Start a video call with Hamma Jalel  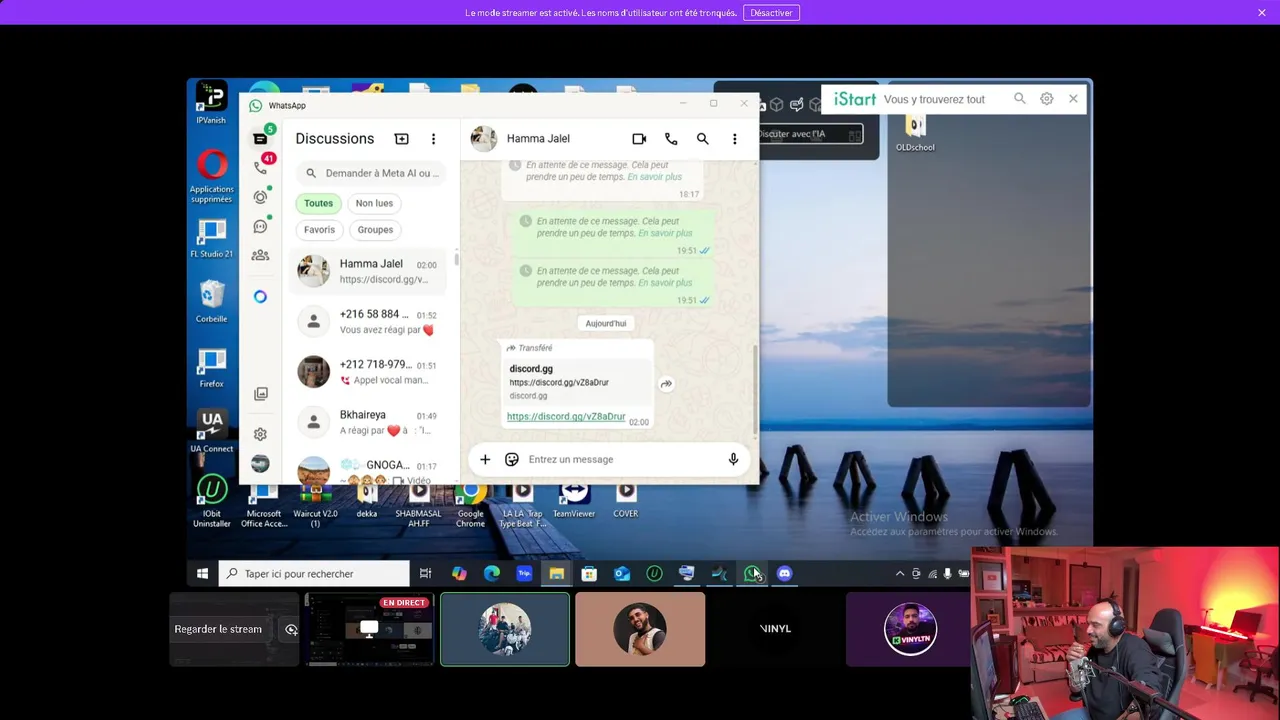639,139
